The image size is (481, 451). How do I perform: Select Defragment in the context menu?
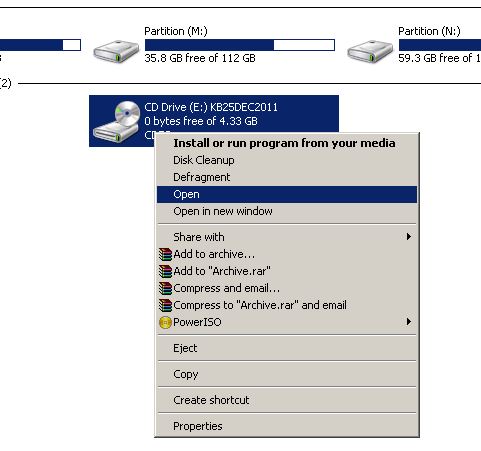pyautogui.click(x=287, y=177)
